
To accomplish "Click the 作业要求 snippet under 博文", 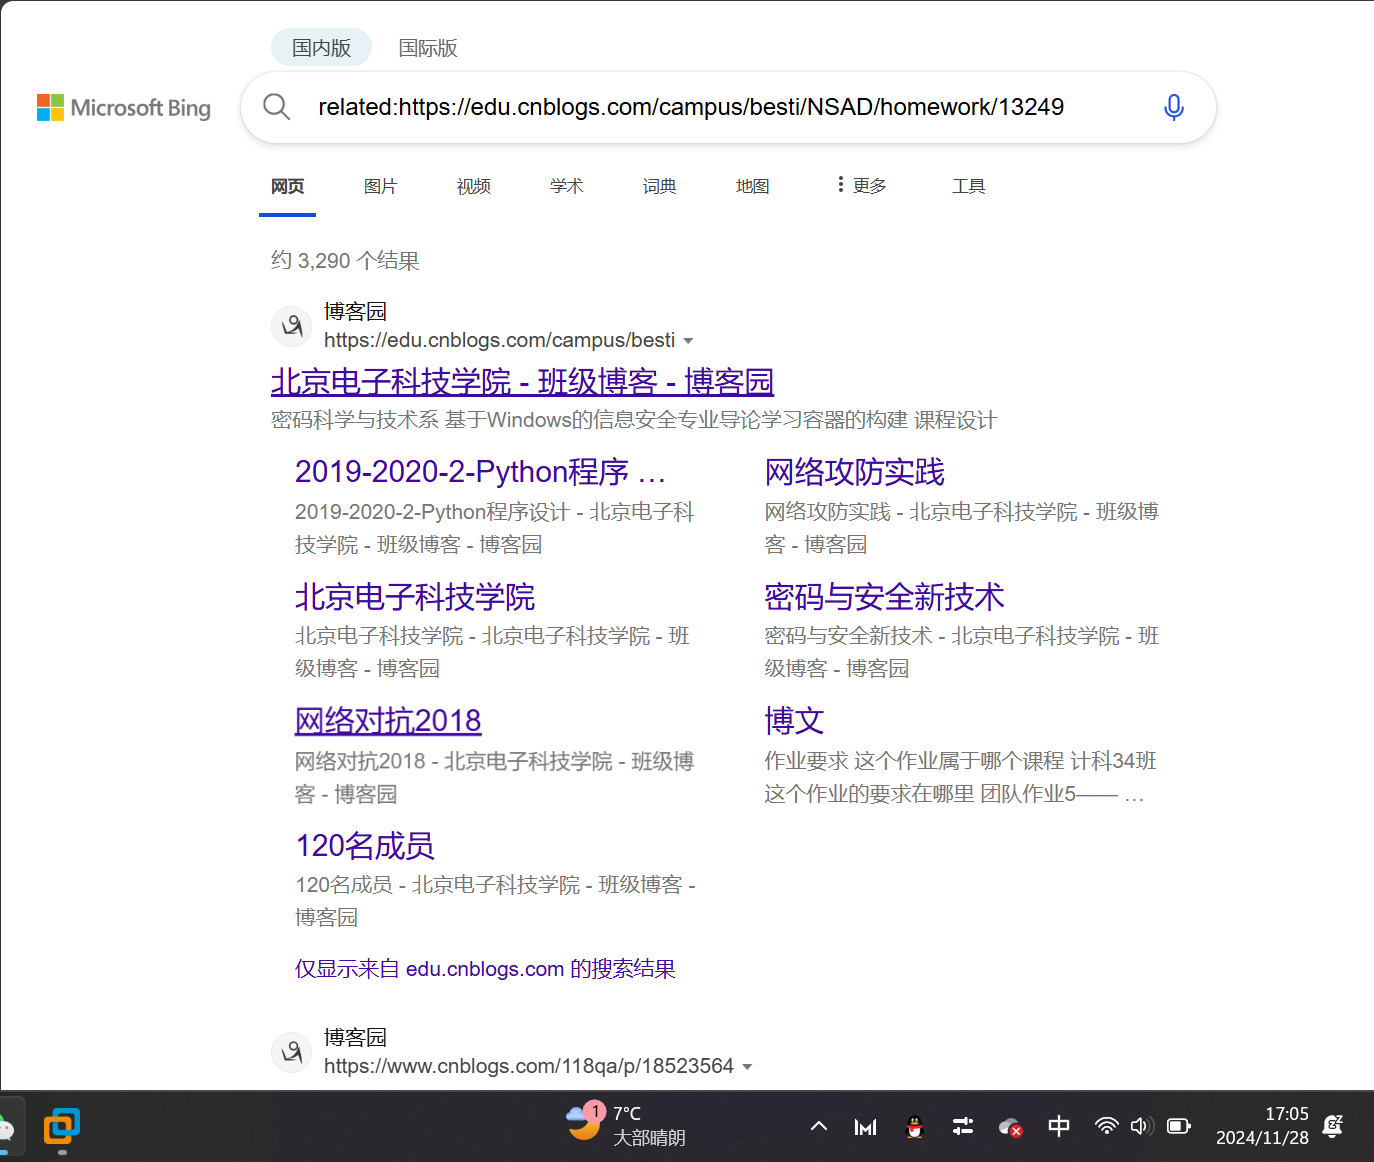I will click(x=961, y=778).
